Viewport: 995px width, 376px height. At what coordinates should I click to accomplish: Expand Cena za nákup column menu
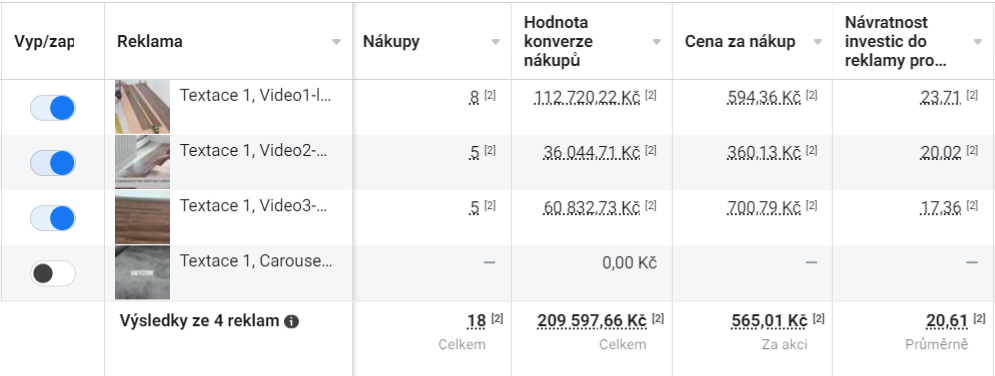click(817, 42)
